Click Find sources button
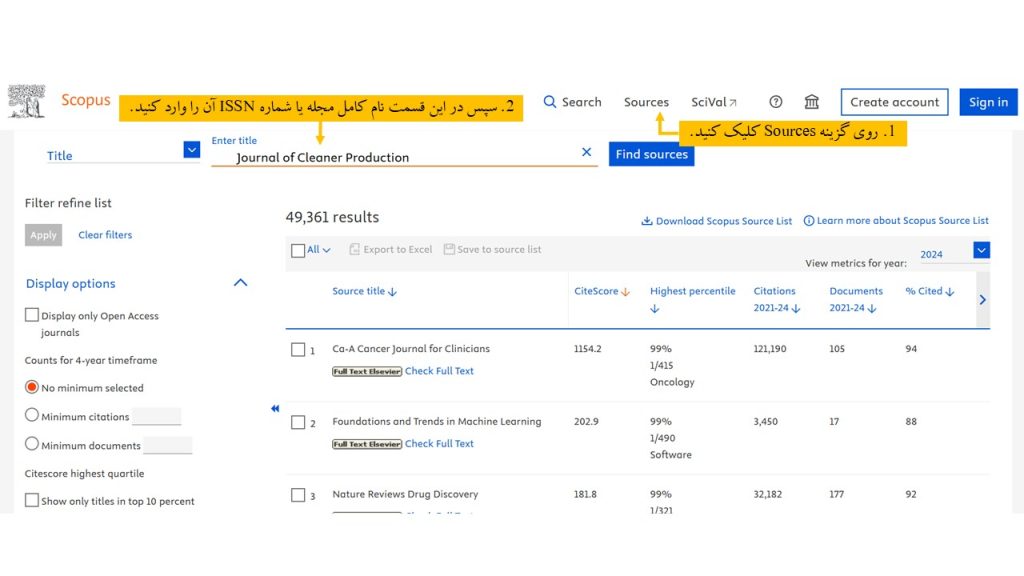This screenshot has height=576, width=1024. coord(651,154)
